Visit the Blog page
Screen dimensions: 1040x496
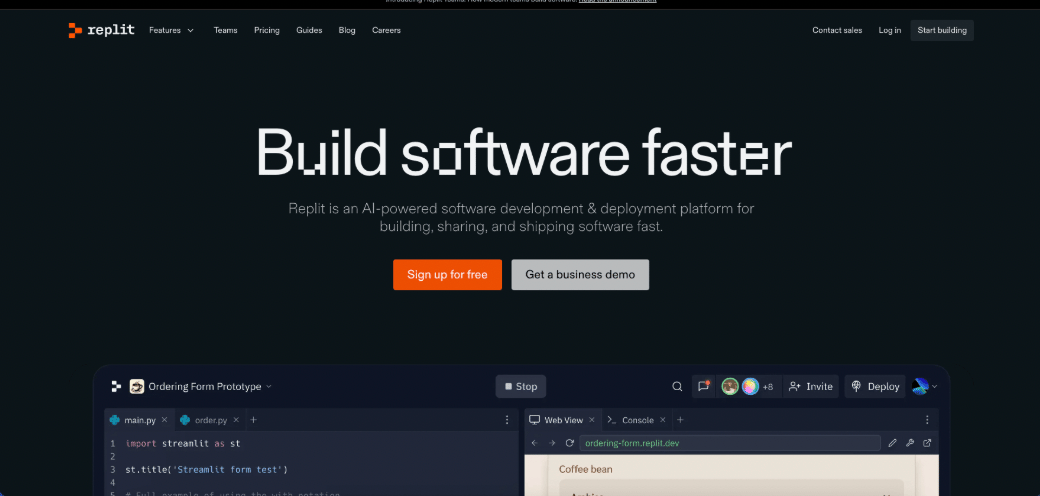coord(347,31)
